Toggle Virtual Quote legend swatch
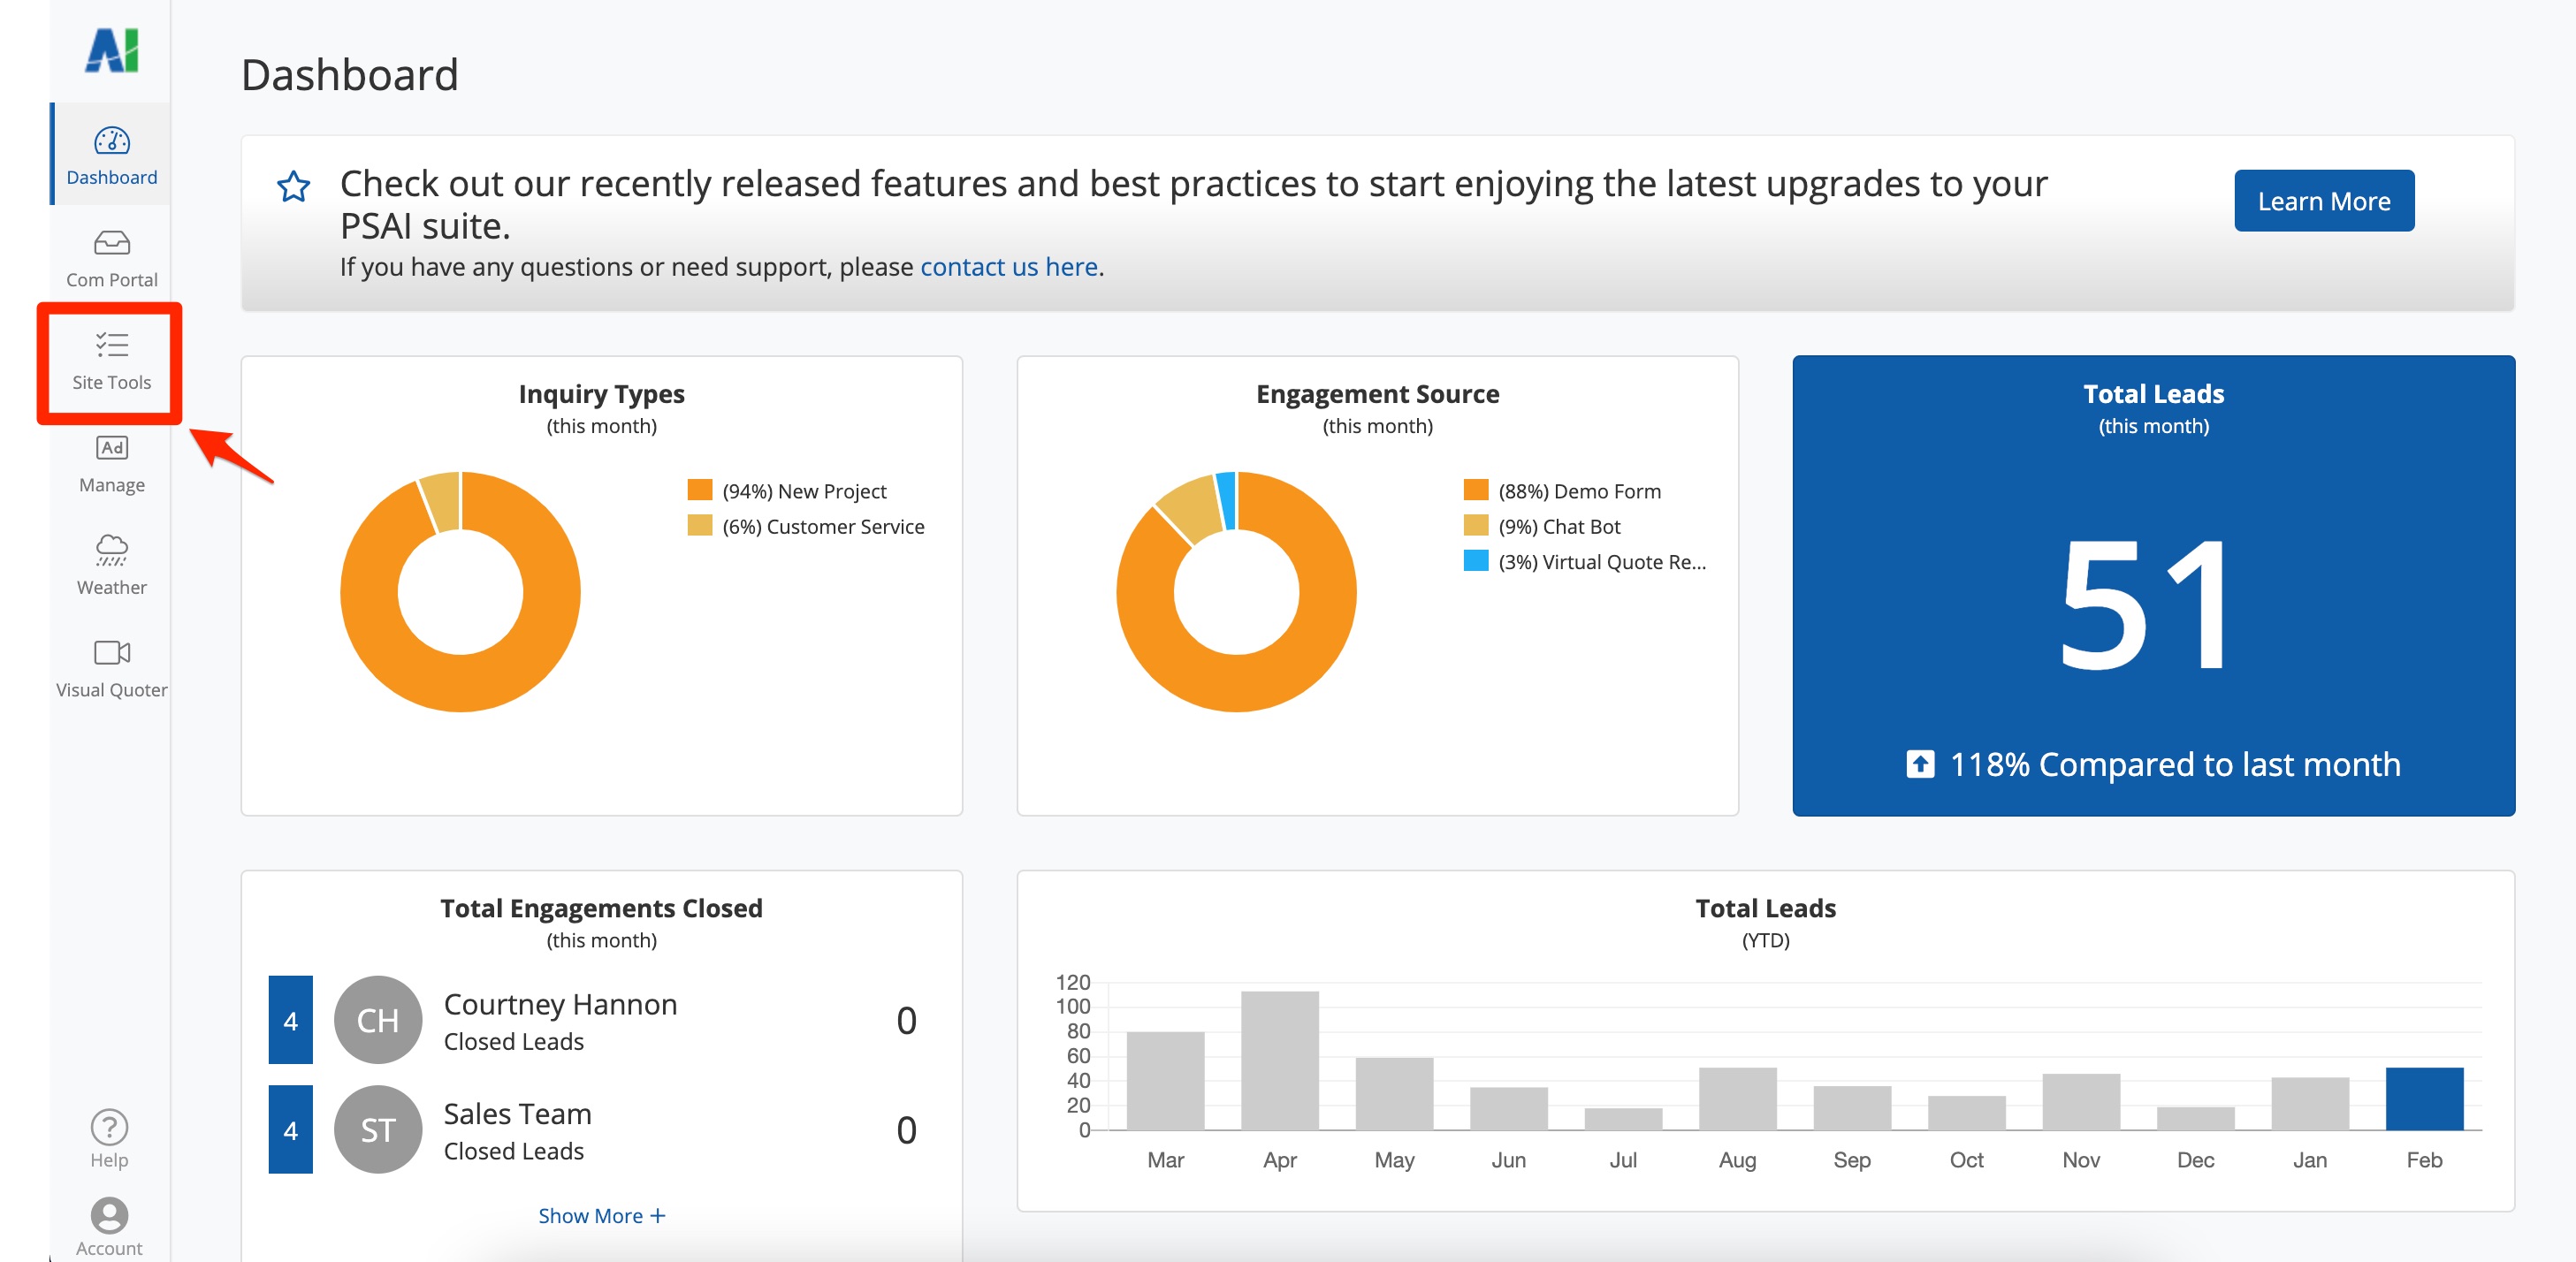2576x1262 pixels. [1475, 561]
